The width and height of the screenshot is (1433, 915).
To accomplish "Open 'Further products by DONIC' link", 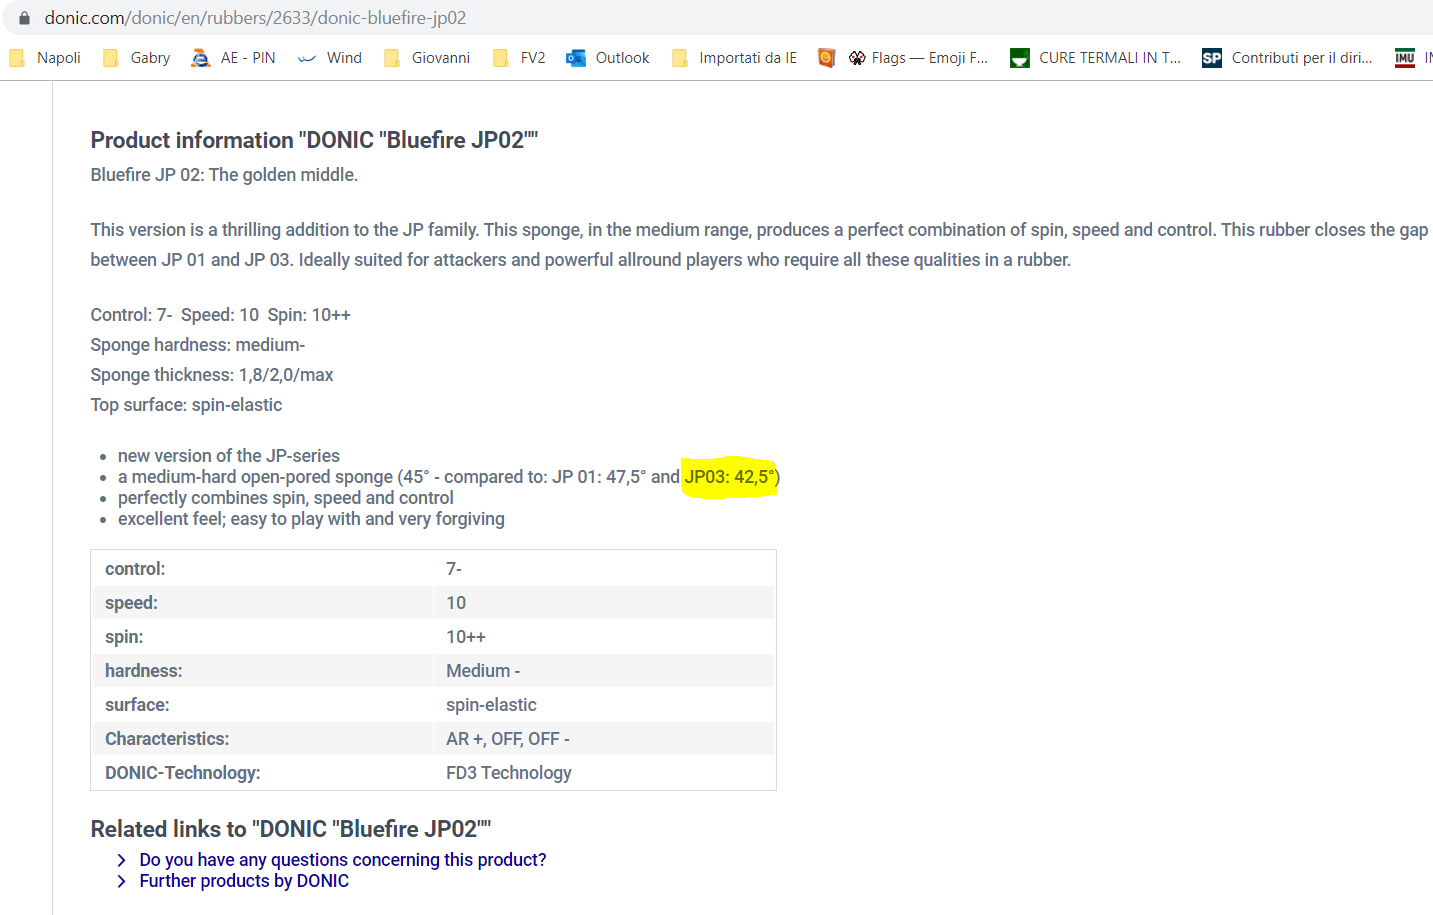I will 244,881.
